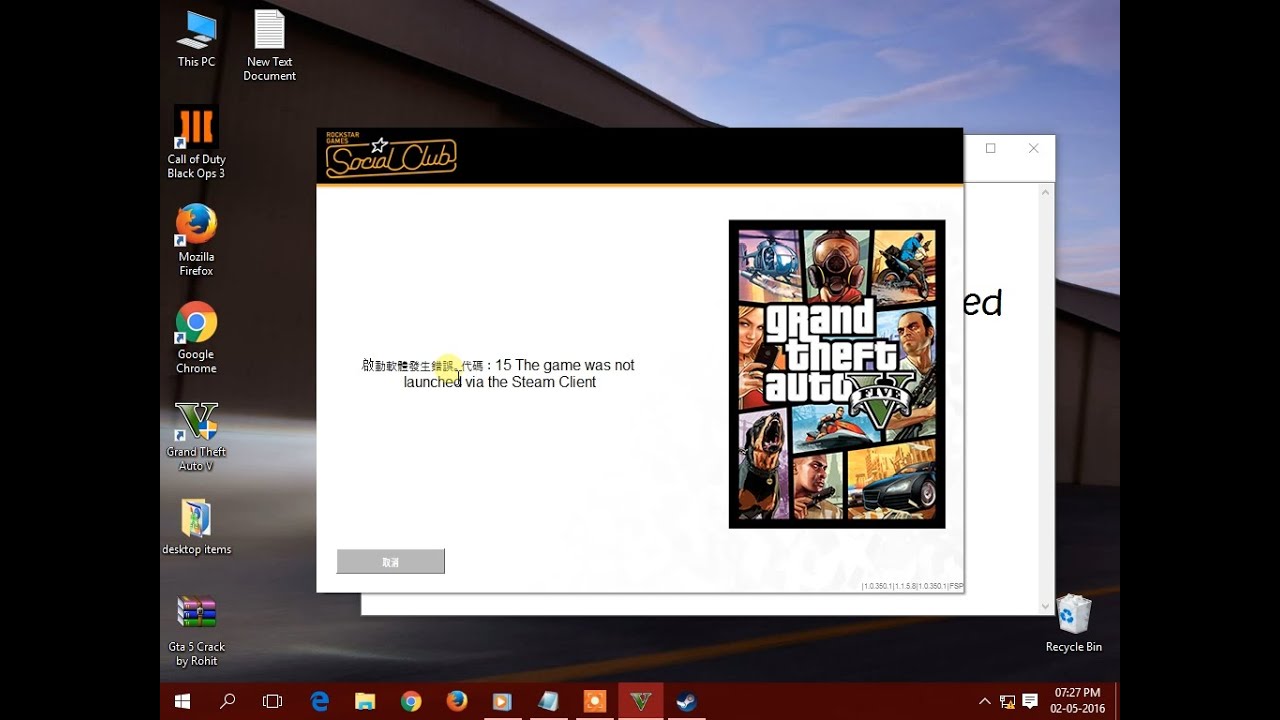Open Google Chrome from taskbar
The width and height of the screenshot is (1280, 720).
411,701
